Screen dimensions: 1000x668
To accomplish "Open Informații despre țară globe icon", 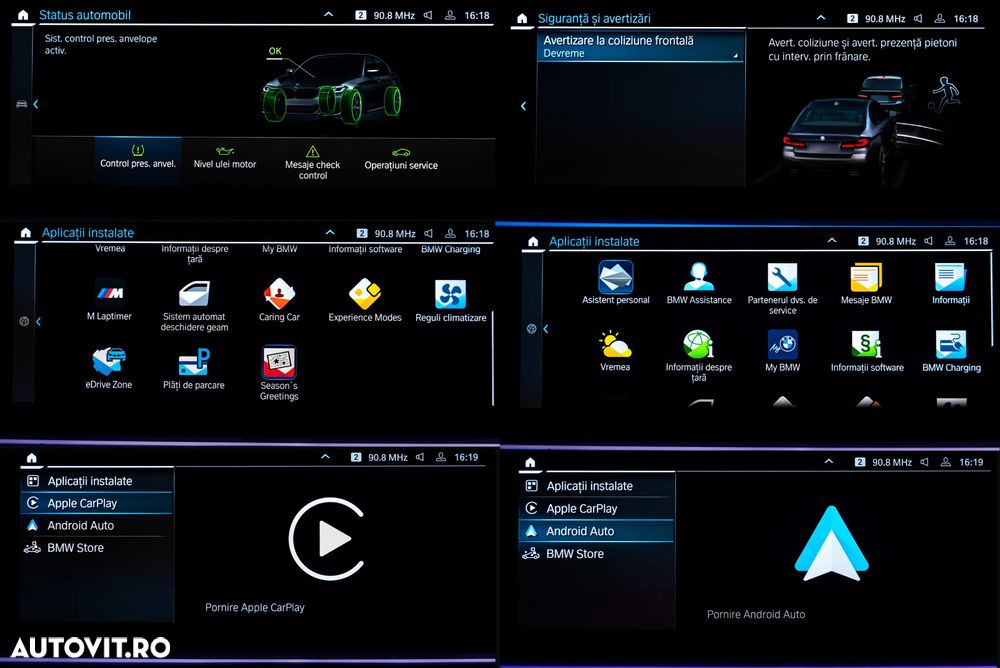I will [x=698, y=345].
